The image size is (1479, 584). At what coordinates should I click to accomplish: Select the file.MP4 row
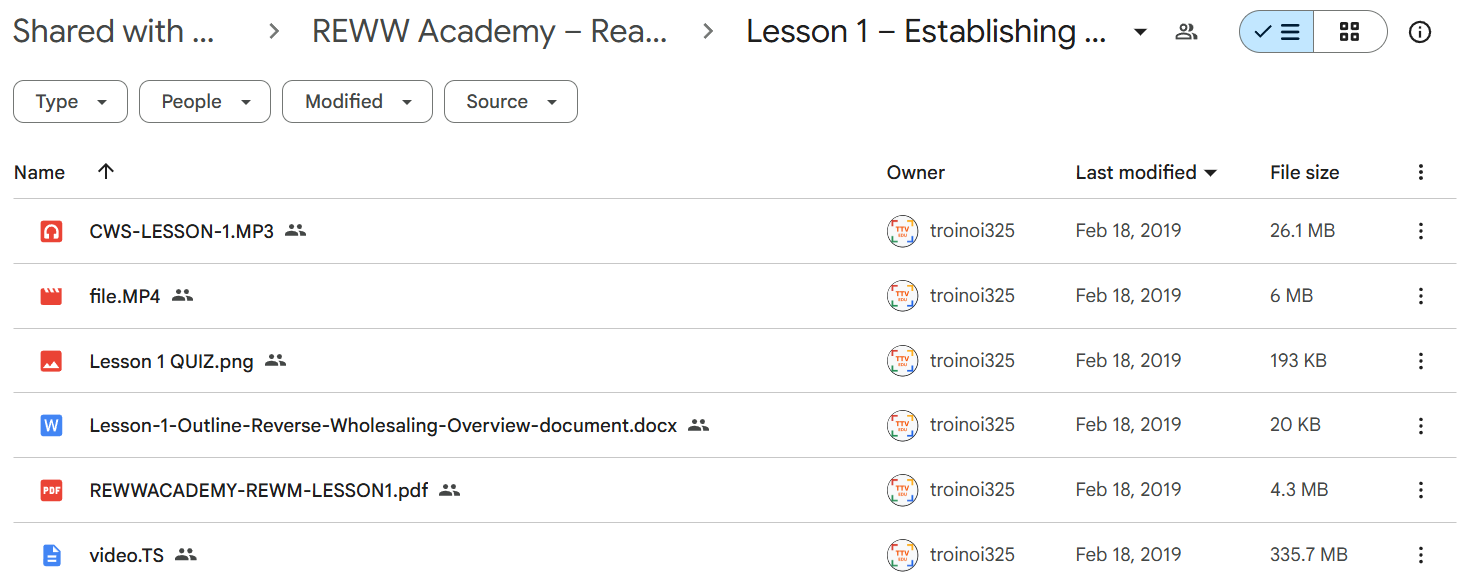735,296
